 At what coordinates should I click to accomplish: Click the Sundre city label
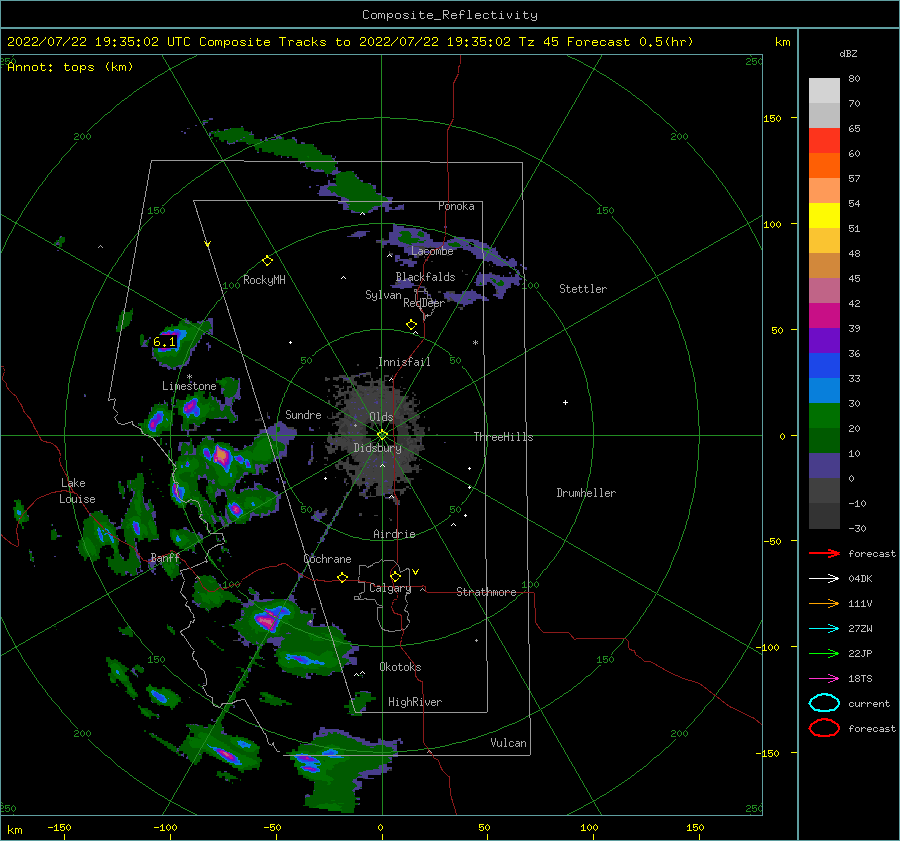coord(303,415)
